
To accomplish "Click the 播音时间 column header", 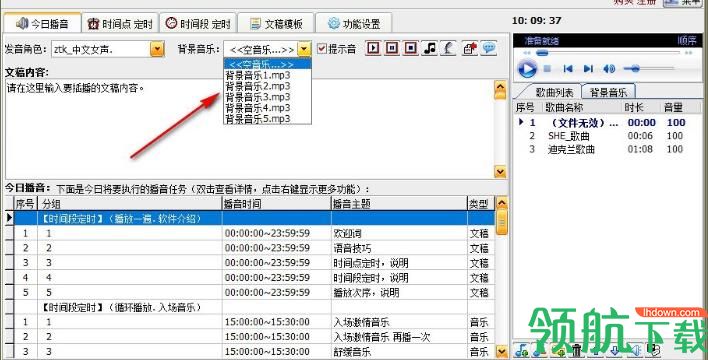I will click(276, 204).
